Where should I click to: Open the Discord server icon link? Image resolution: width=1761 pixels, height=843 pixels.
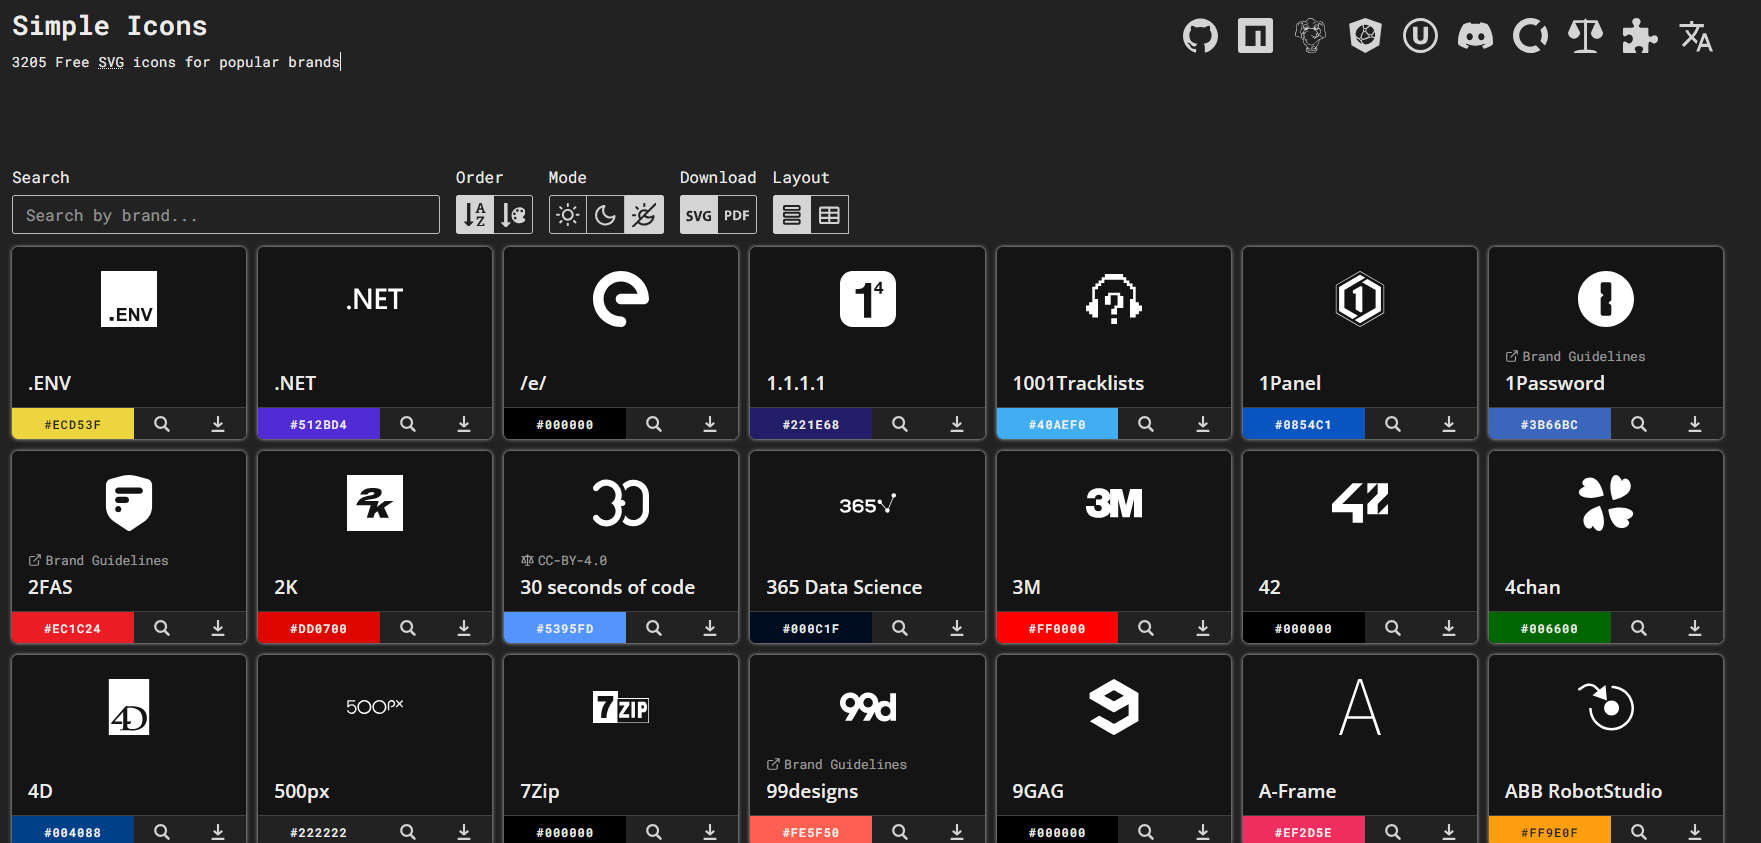[x=1475, y=37]
